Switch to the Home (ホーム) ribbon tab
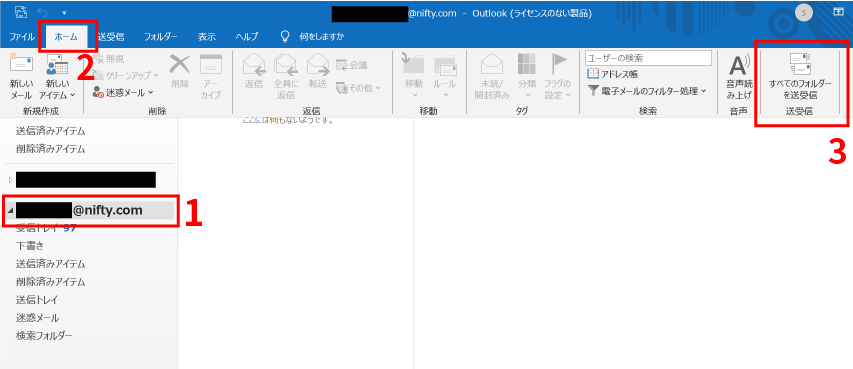The width and height of the screenshot is (853, 369). tap(66, 37)
